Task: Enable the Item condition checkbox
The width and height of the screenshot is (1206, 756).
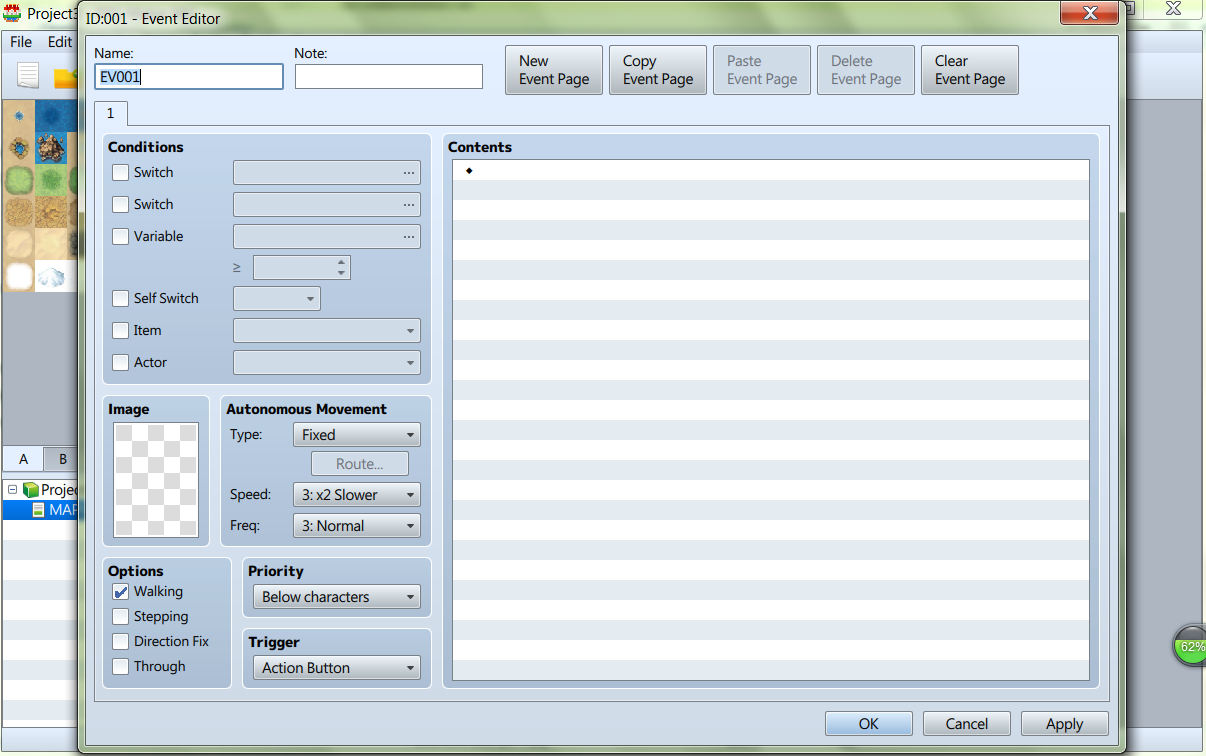Action: (121, 331)
